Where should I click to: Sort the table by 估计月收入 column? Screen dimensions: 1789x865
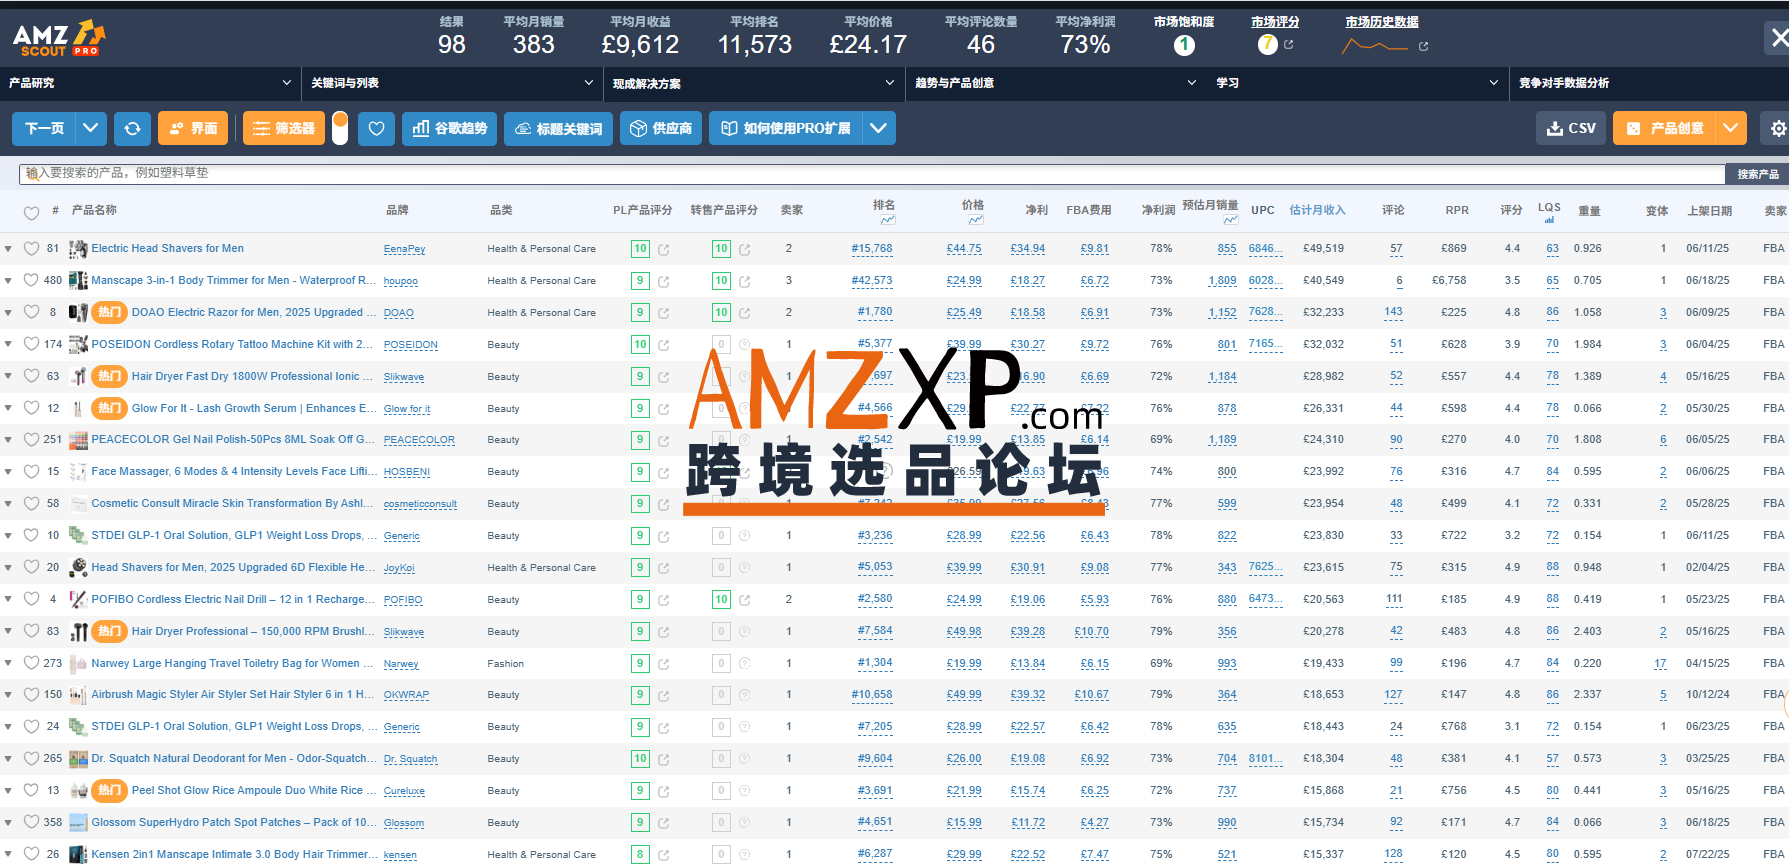click(x=1317, y=210)
